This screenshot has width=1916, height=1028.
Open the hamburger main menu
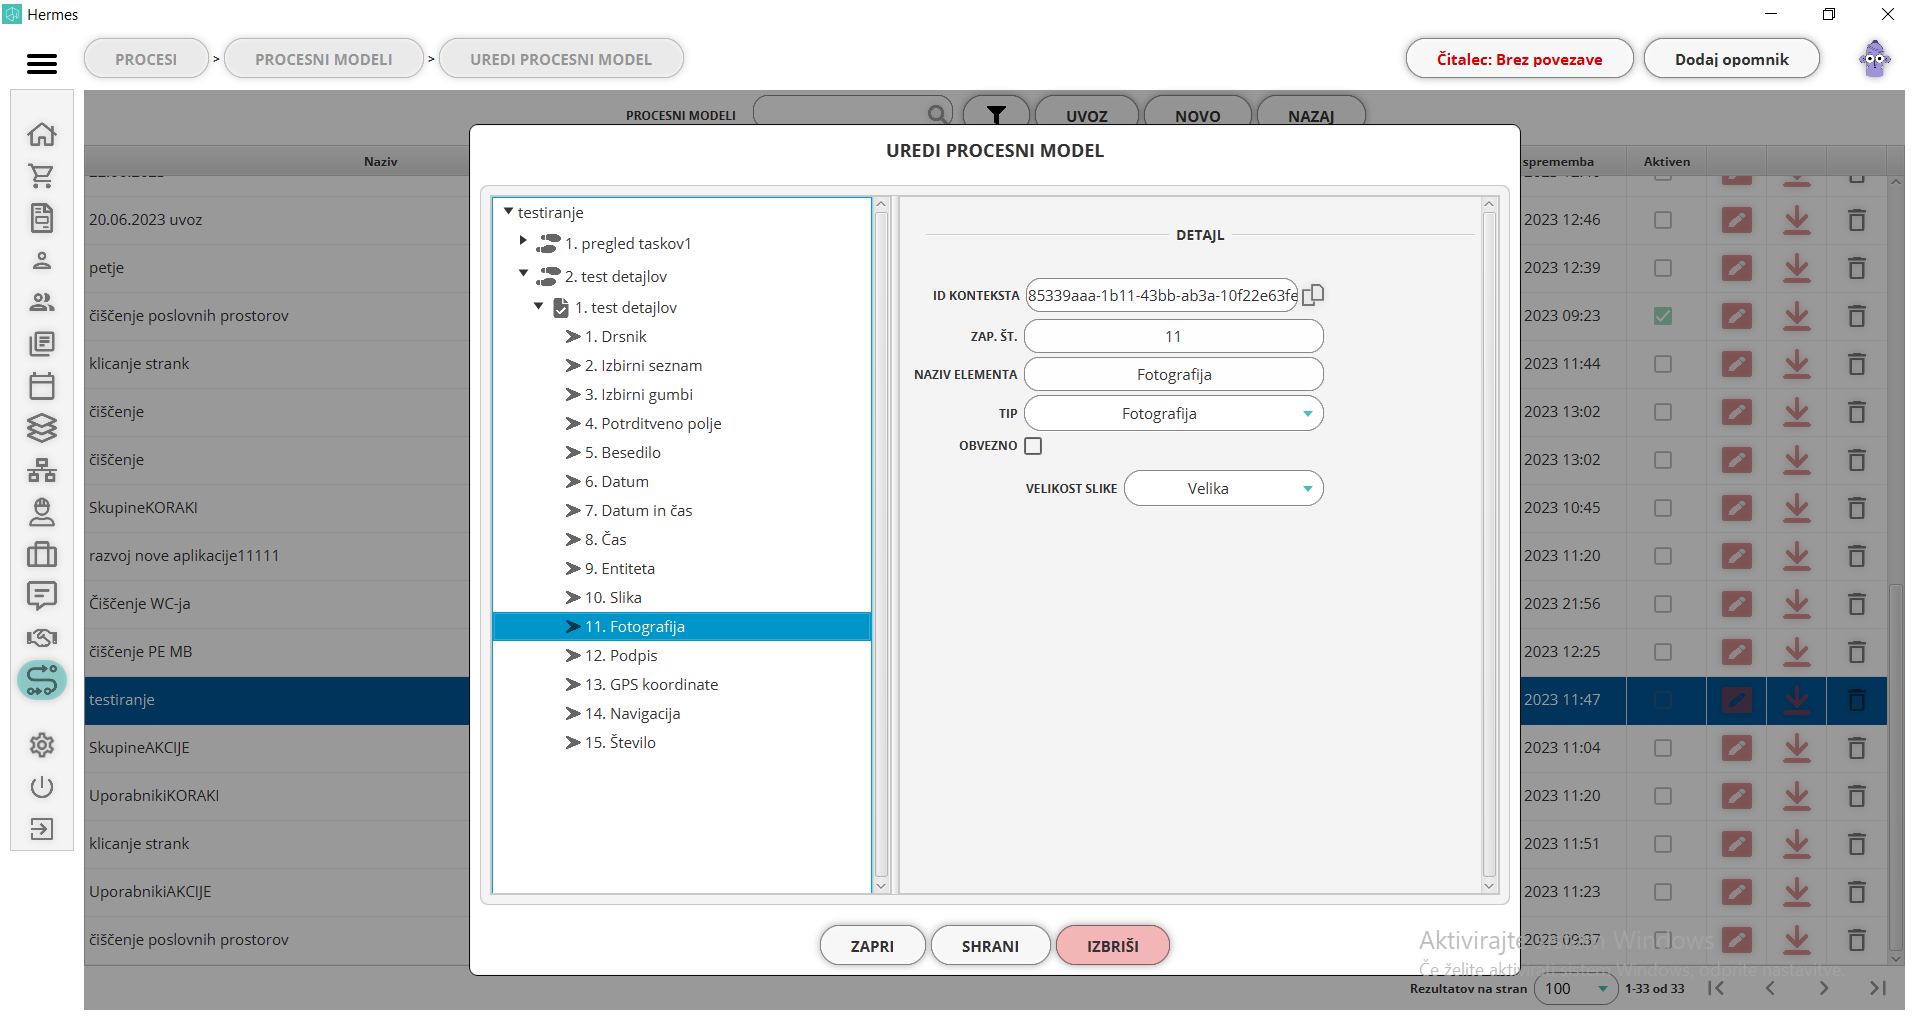click(42, 64)
